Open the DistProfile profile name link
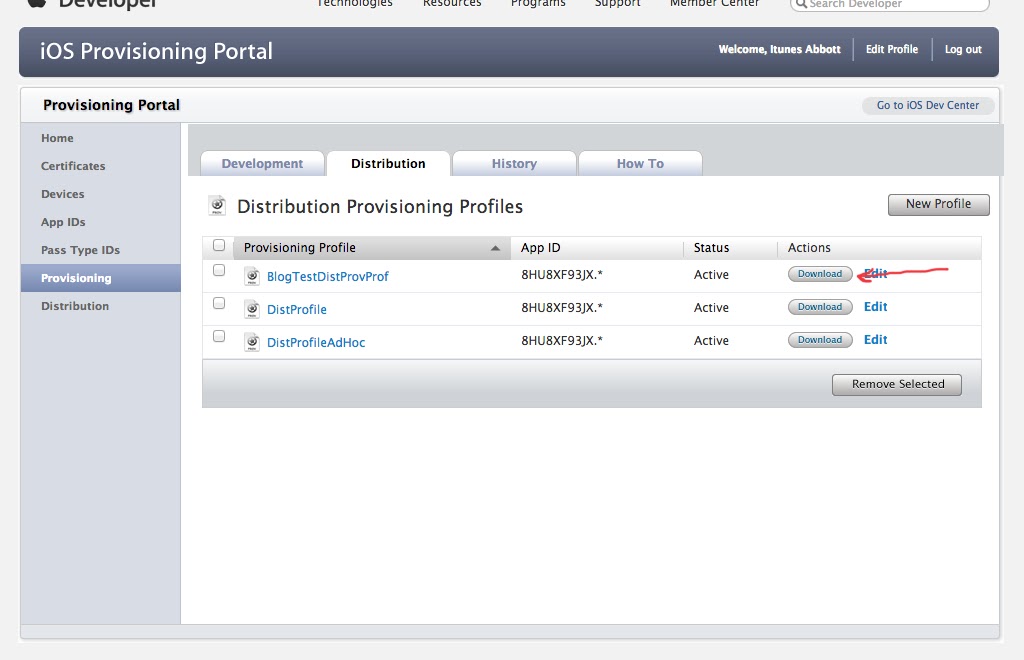Screen dimensions: 1024x660 point(296,309)
